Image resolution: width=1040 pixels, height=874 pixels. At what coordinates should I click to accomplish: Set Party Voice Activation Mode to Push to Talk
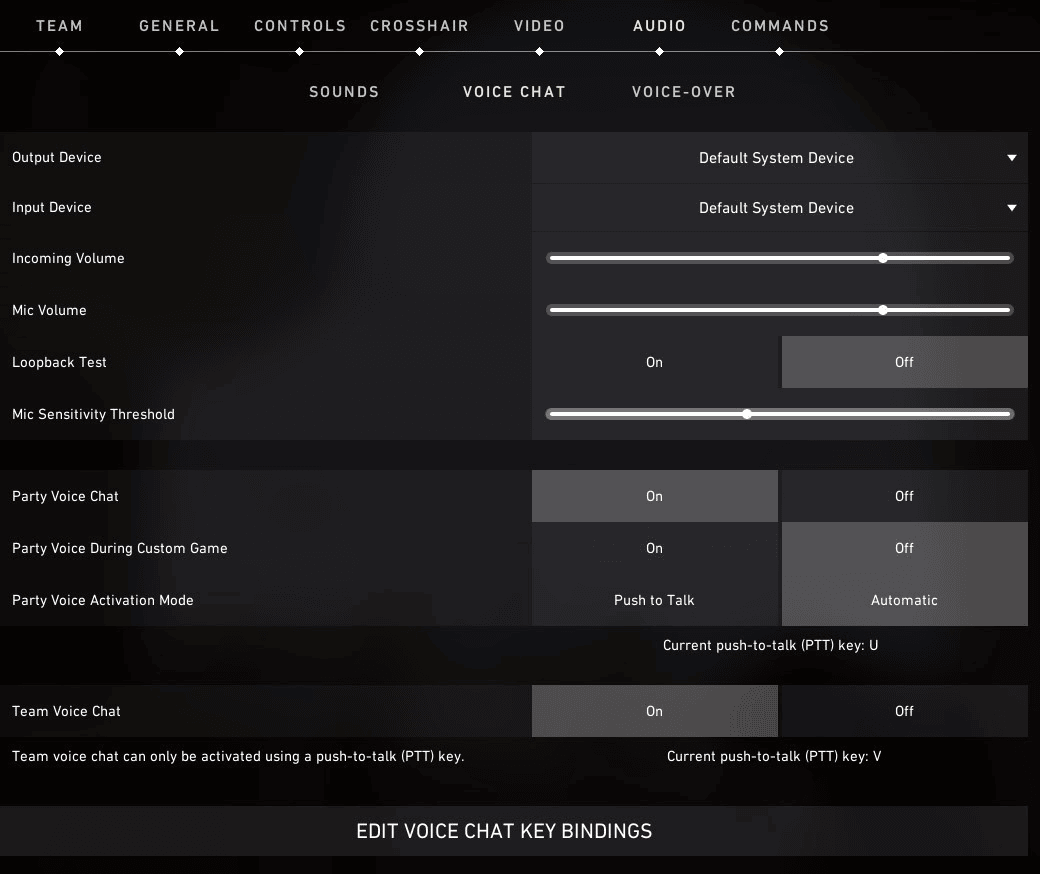pyautogui.click(x=654, y=600)
